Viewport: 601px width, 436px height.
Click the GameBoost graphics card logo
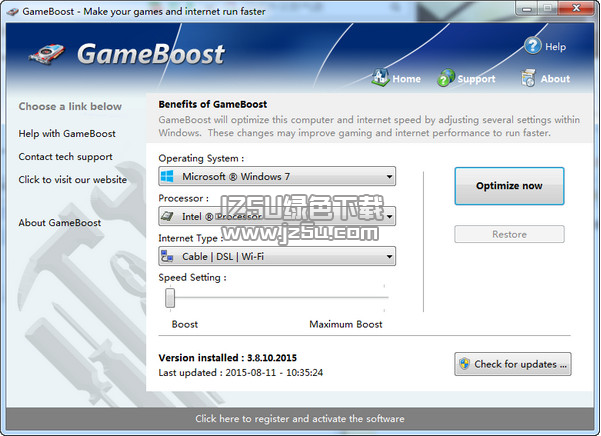pyautogui.click(x=46, y=54)
